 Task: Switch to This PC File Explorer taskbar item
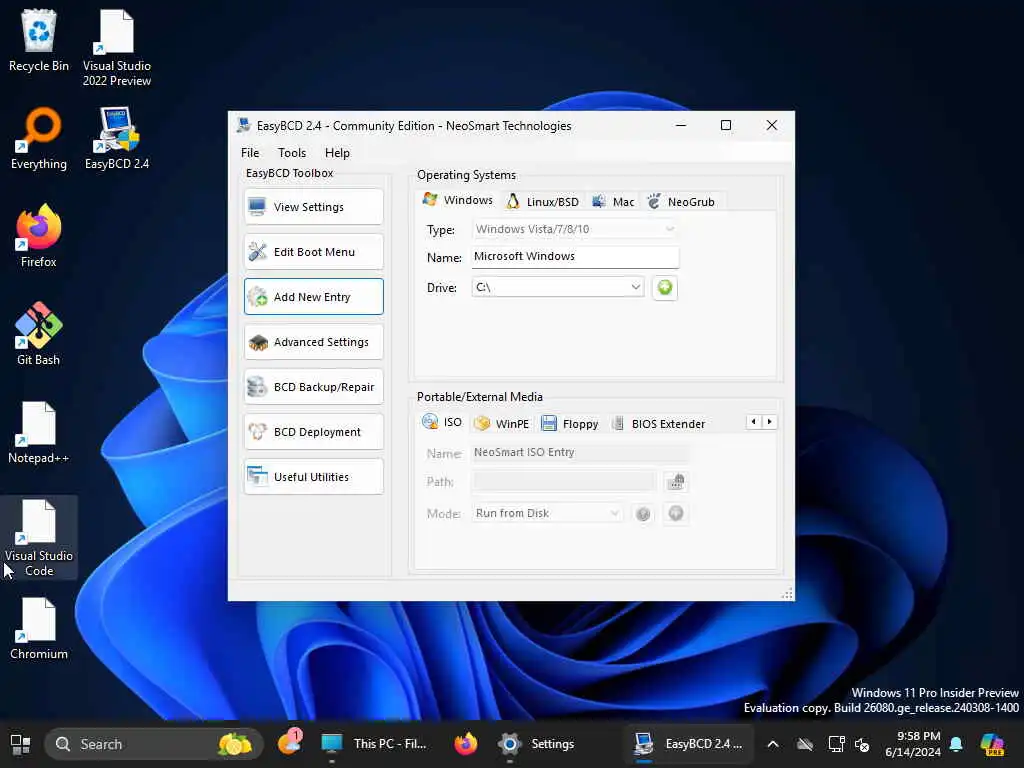[374, 744]
